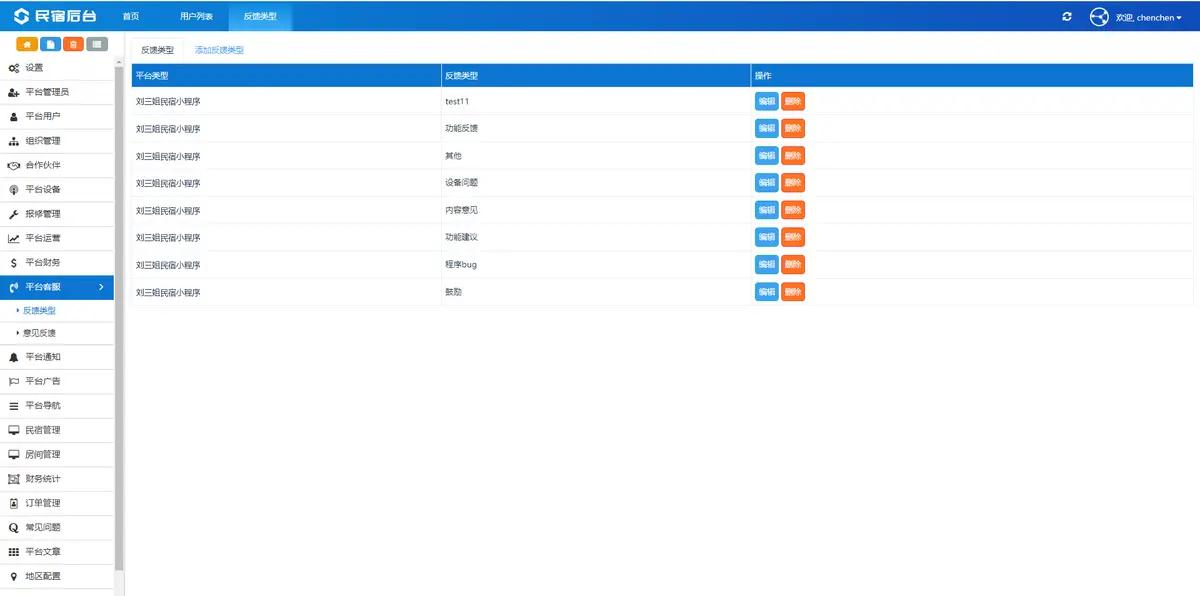Click the 鼓励 cell

(596, 291)
